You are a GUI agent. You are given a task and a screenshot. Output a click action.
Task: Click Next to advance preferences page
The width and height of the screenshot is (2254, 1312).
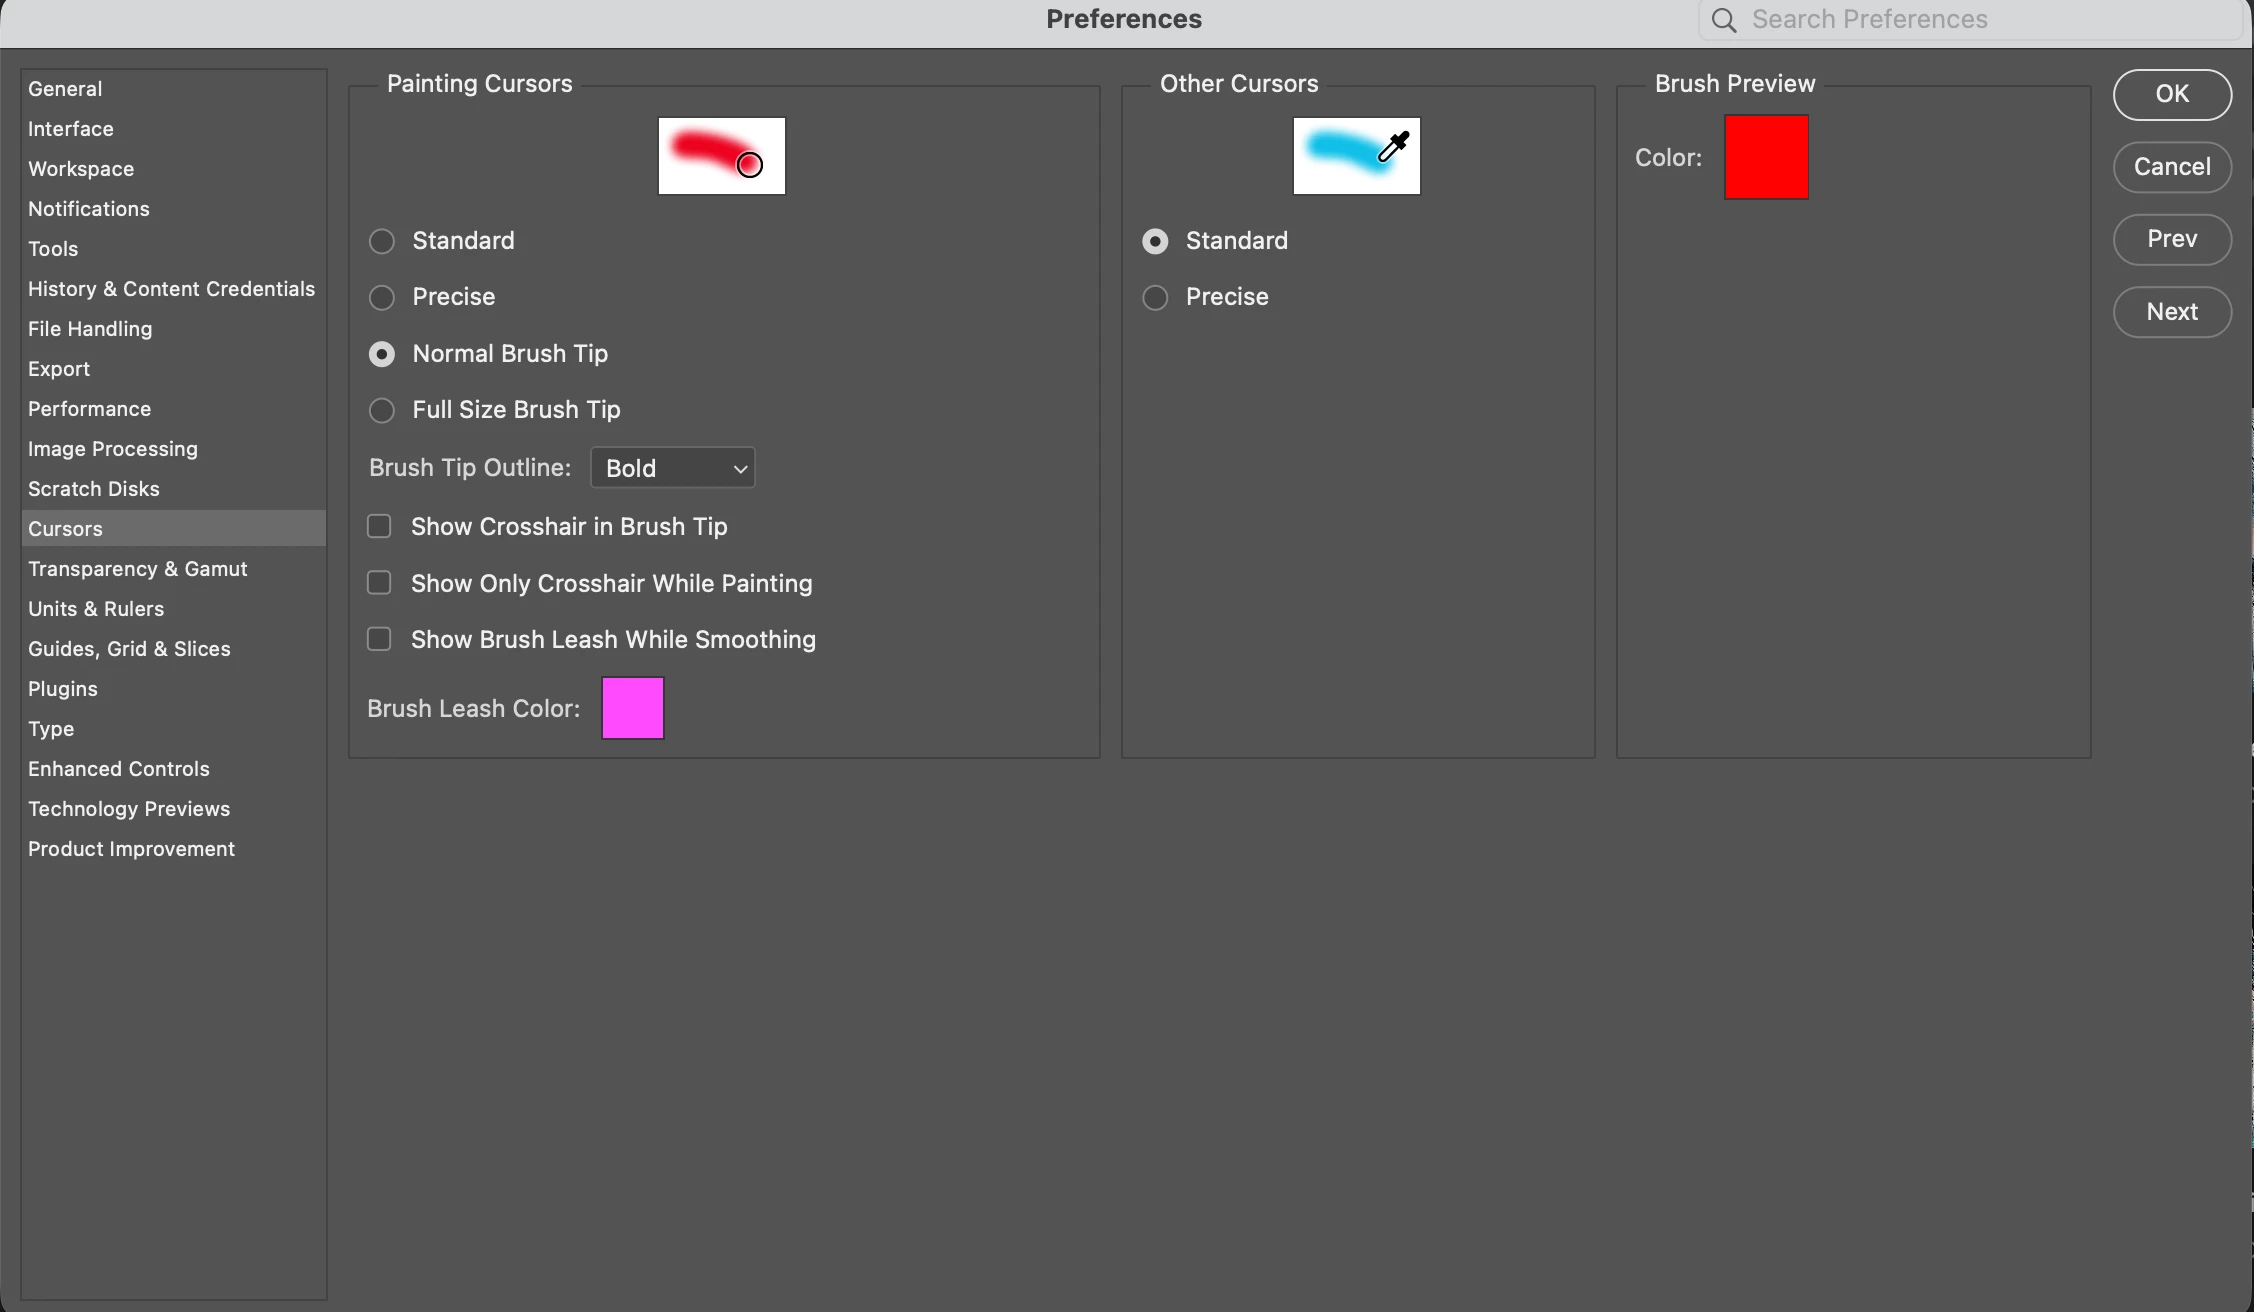pos(2172,312)
